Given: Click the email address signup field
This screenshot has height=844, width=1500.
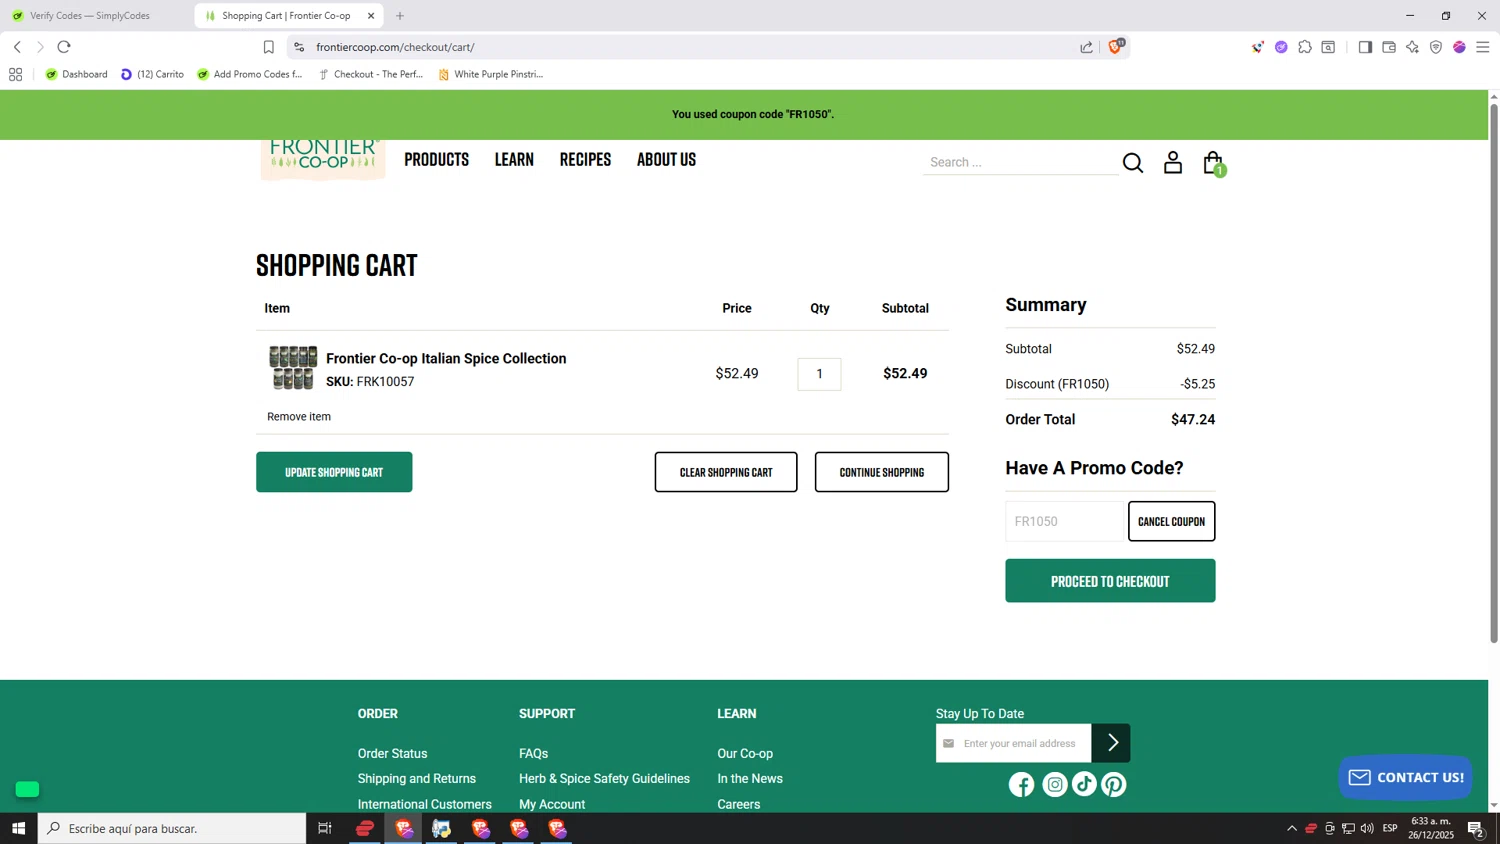Looking at the screenshot, I should (x=1013, y=743).
